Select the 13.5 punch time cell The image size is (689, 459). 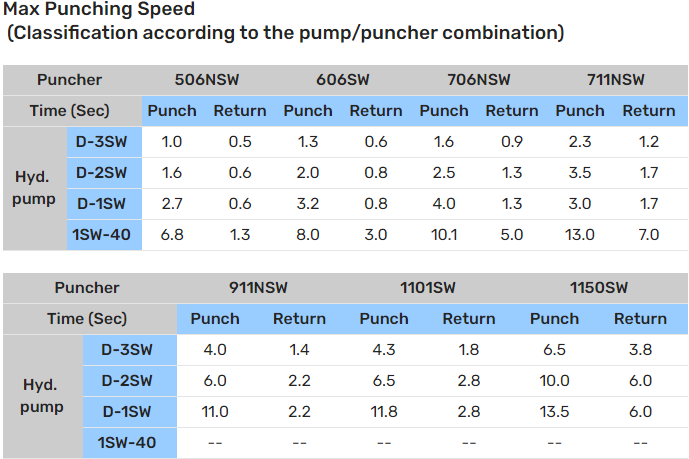tap(555, 411)
